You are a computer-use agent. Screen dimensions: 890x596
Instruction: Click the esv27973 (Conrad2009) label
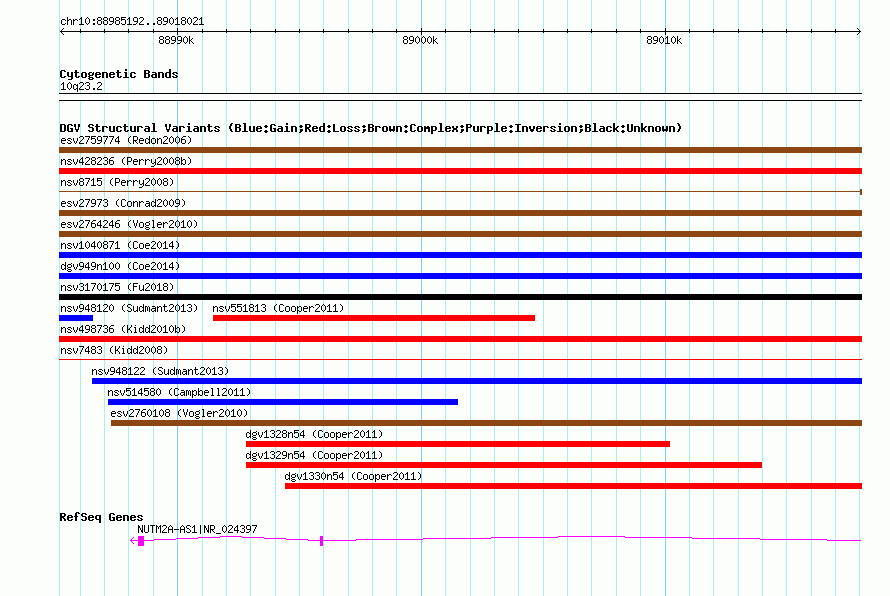coord(123,203)
